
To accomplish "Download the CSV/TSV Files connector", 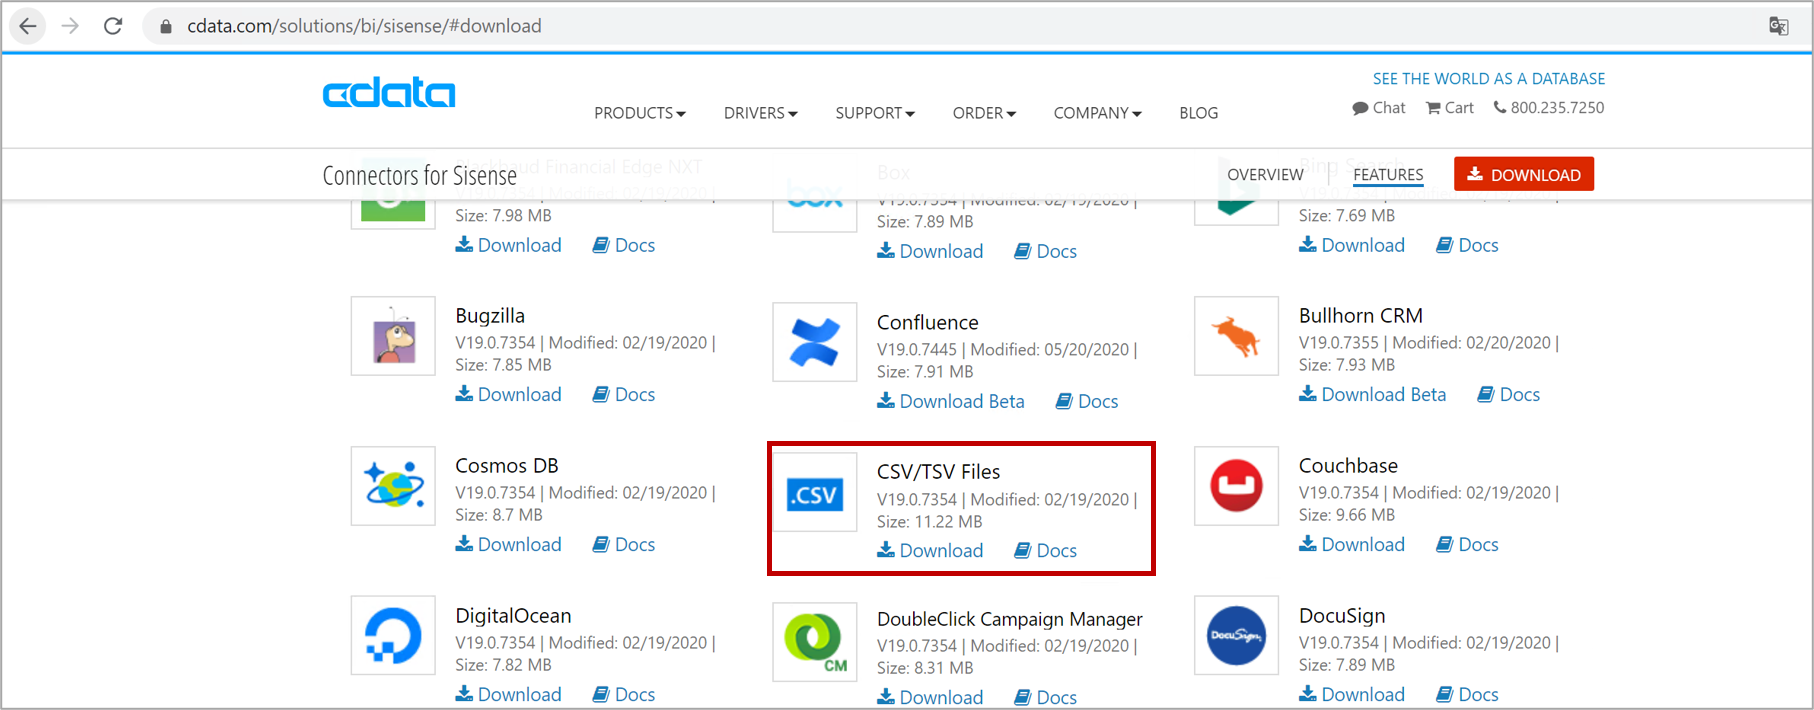I will coord(931,550).
